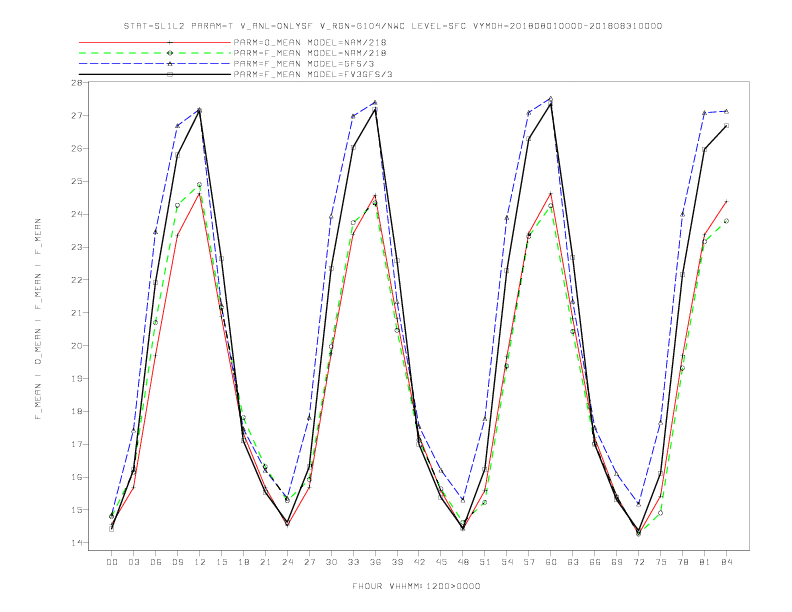
Task: Click y-axis tick label 27
Action: 76,116
